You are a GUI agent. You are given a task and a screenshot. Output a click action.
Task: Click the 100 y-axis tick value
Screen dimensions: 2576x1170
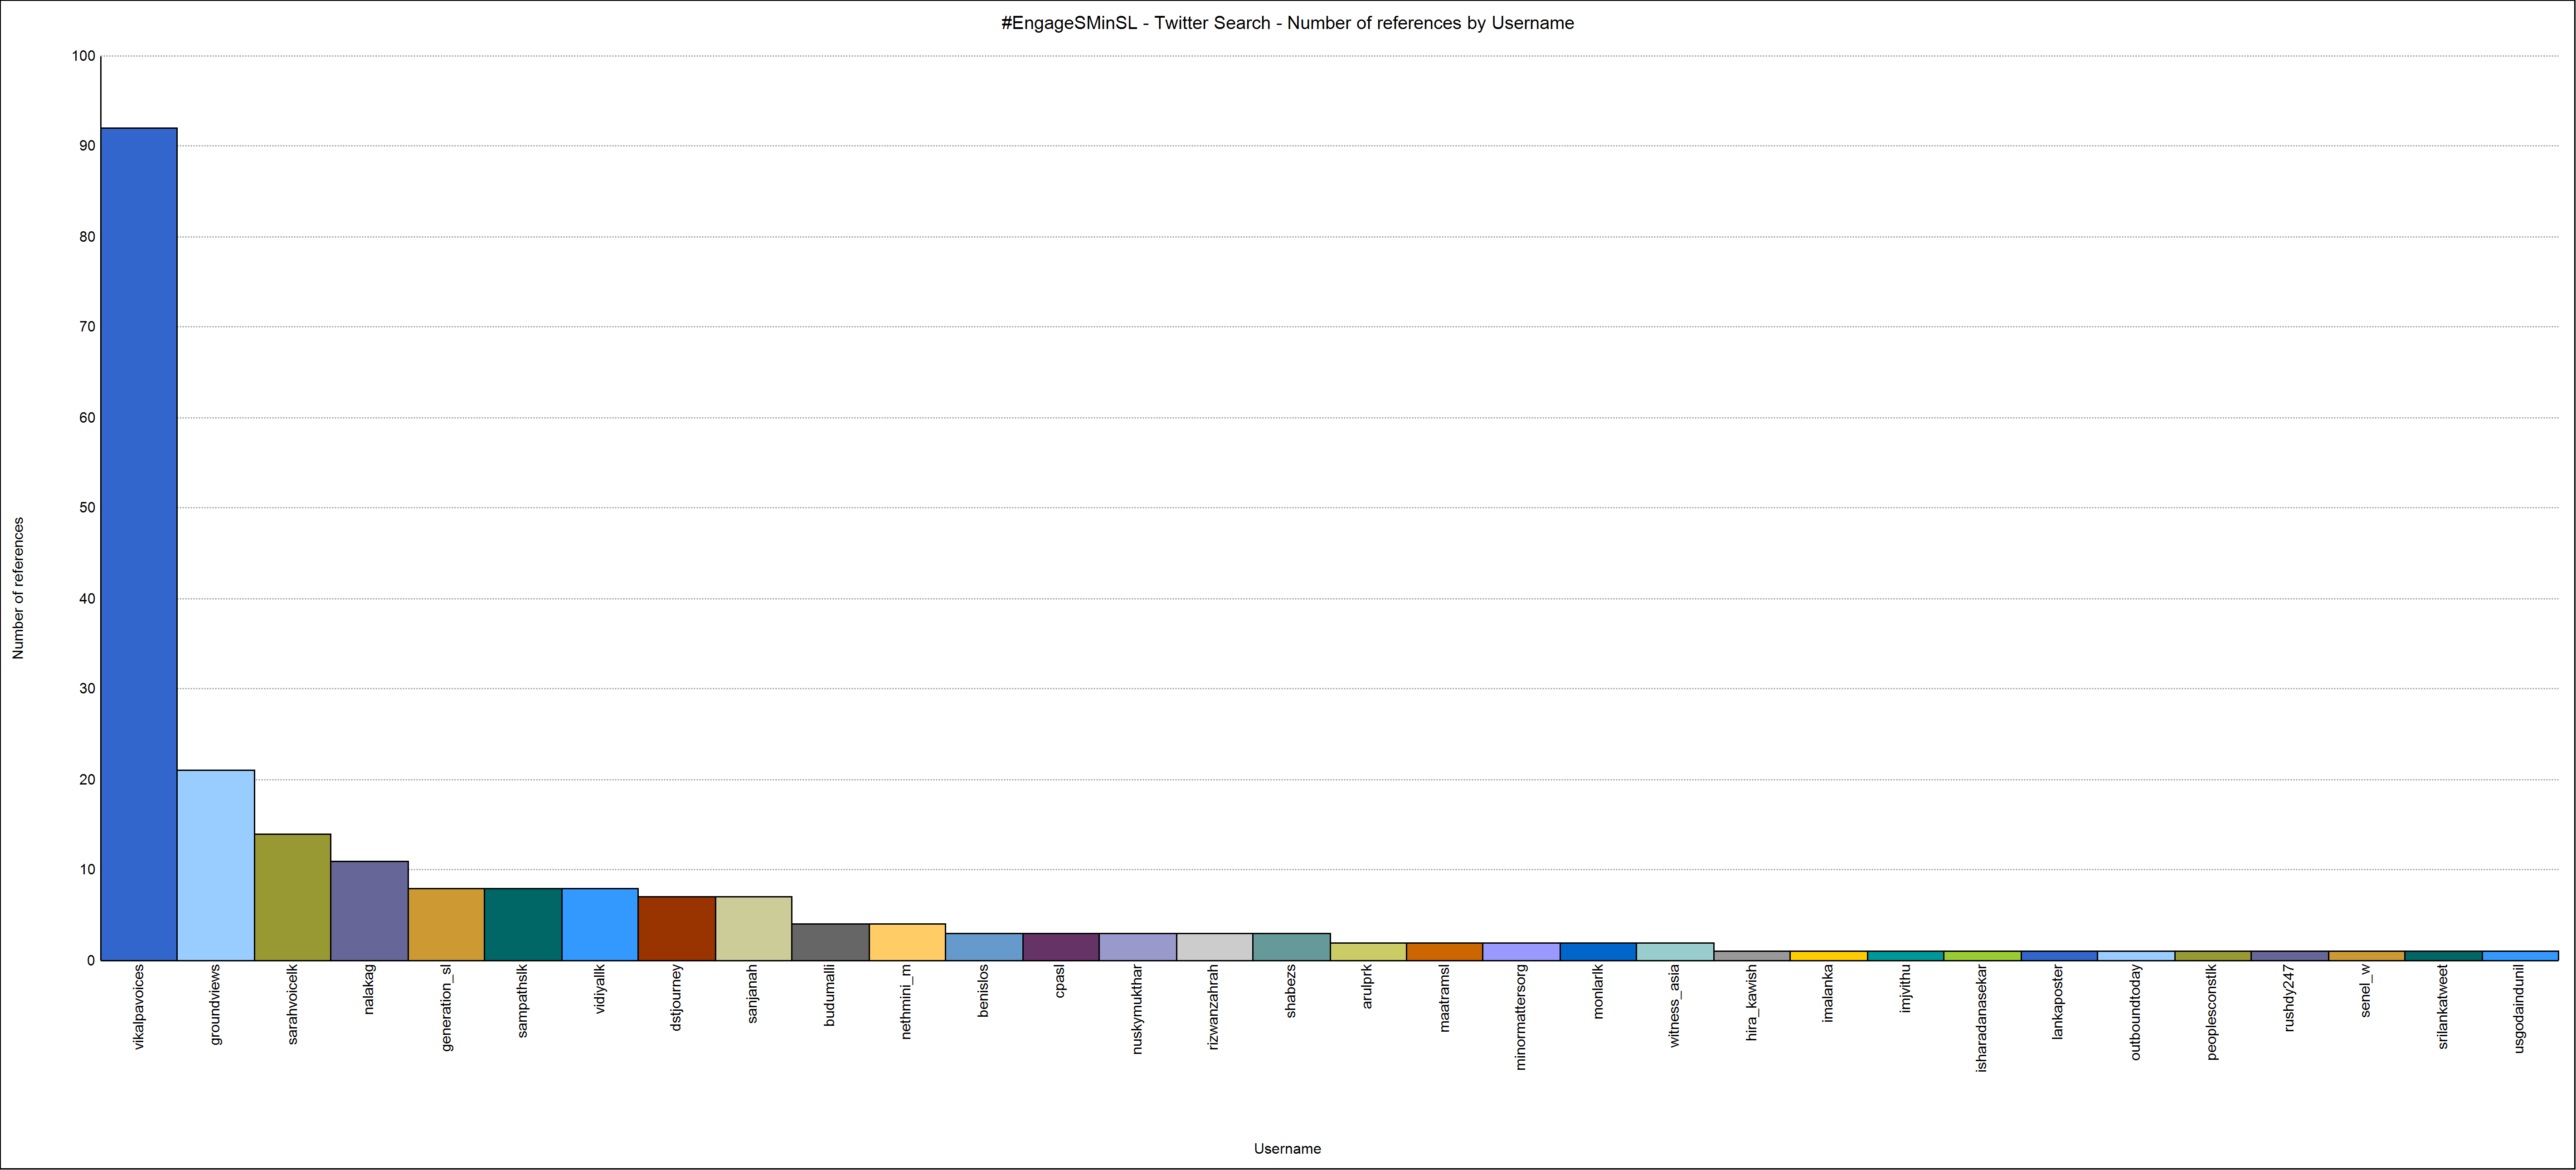tap(84, 56)
